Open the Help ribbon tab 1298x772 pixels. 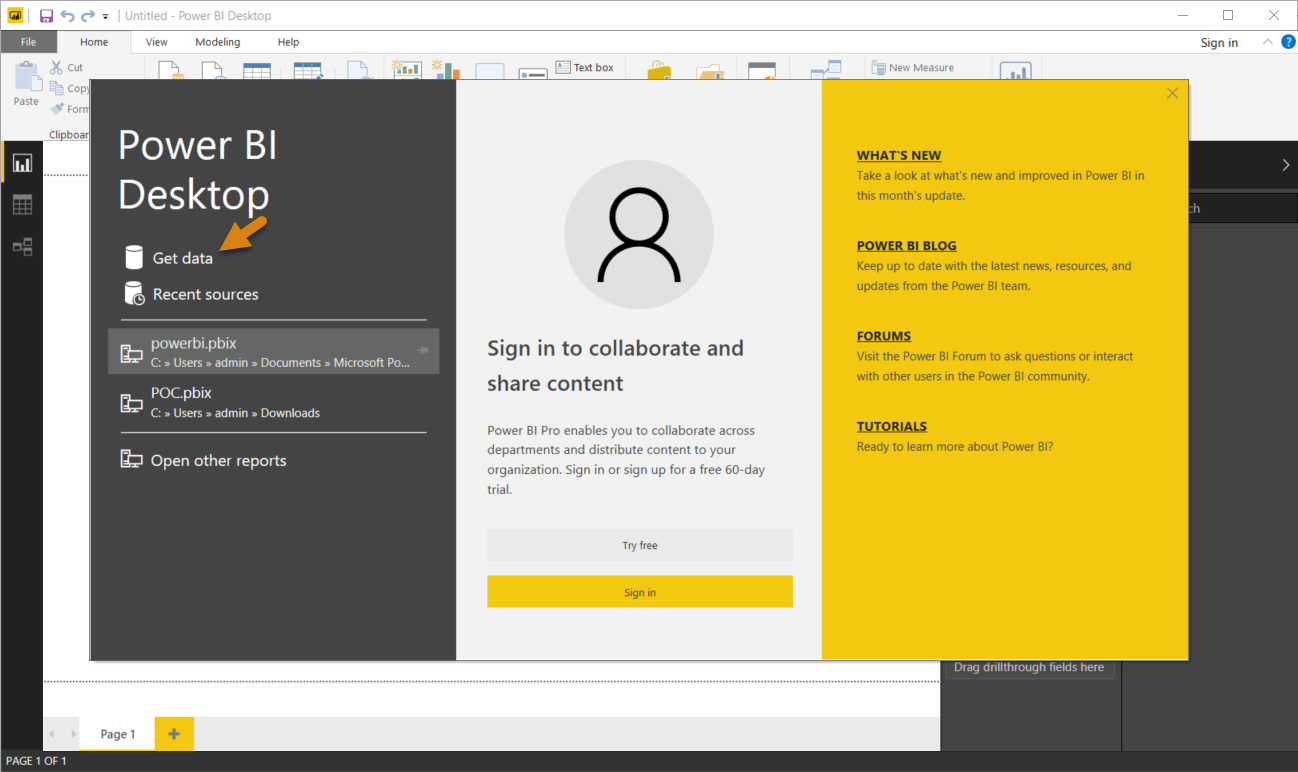click(x=288, y=42)
